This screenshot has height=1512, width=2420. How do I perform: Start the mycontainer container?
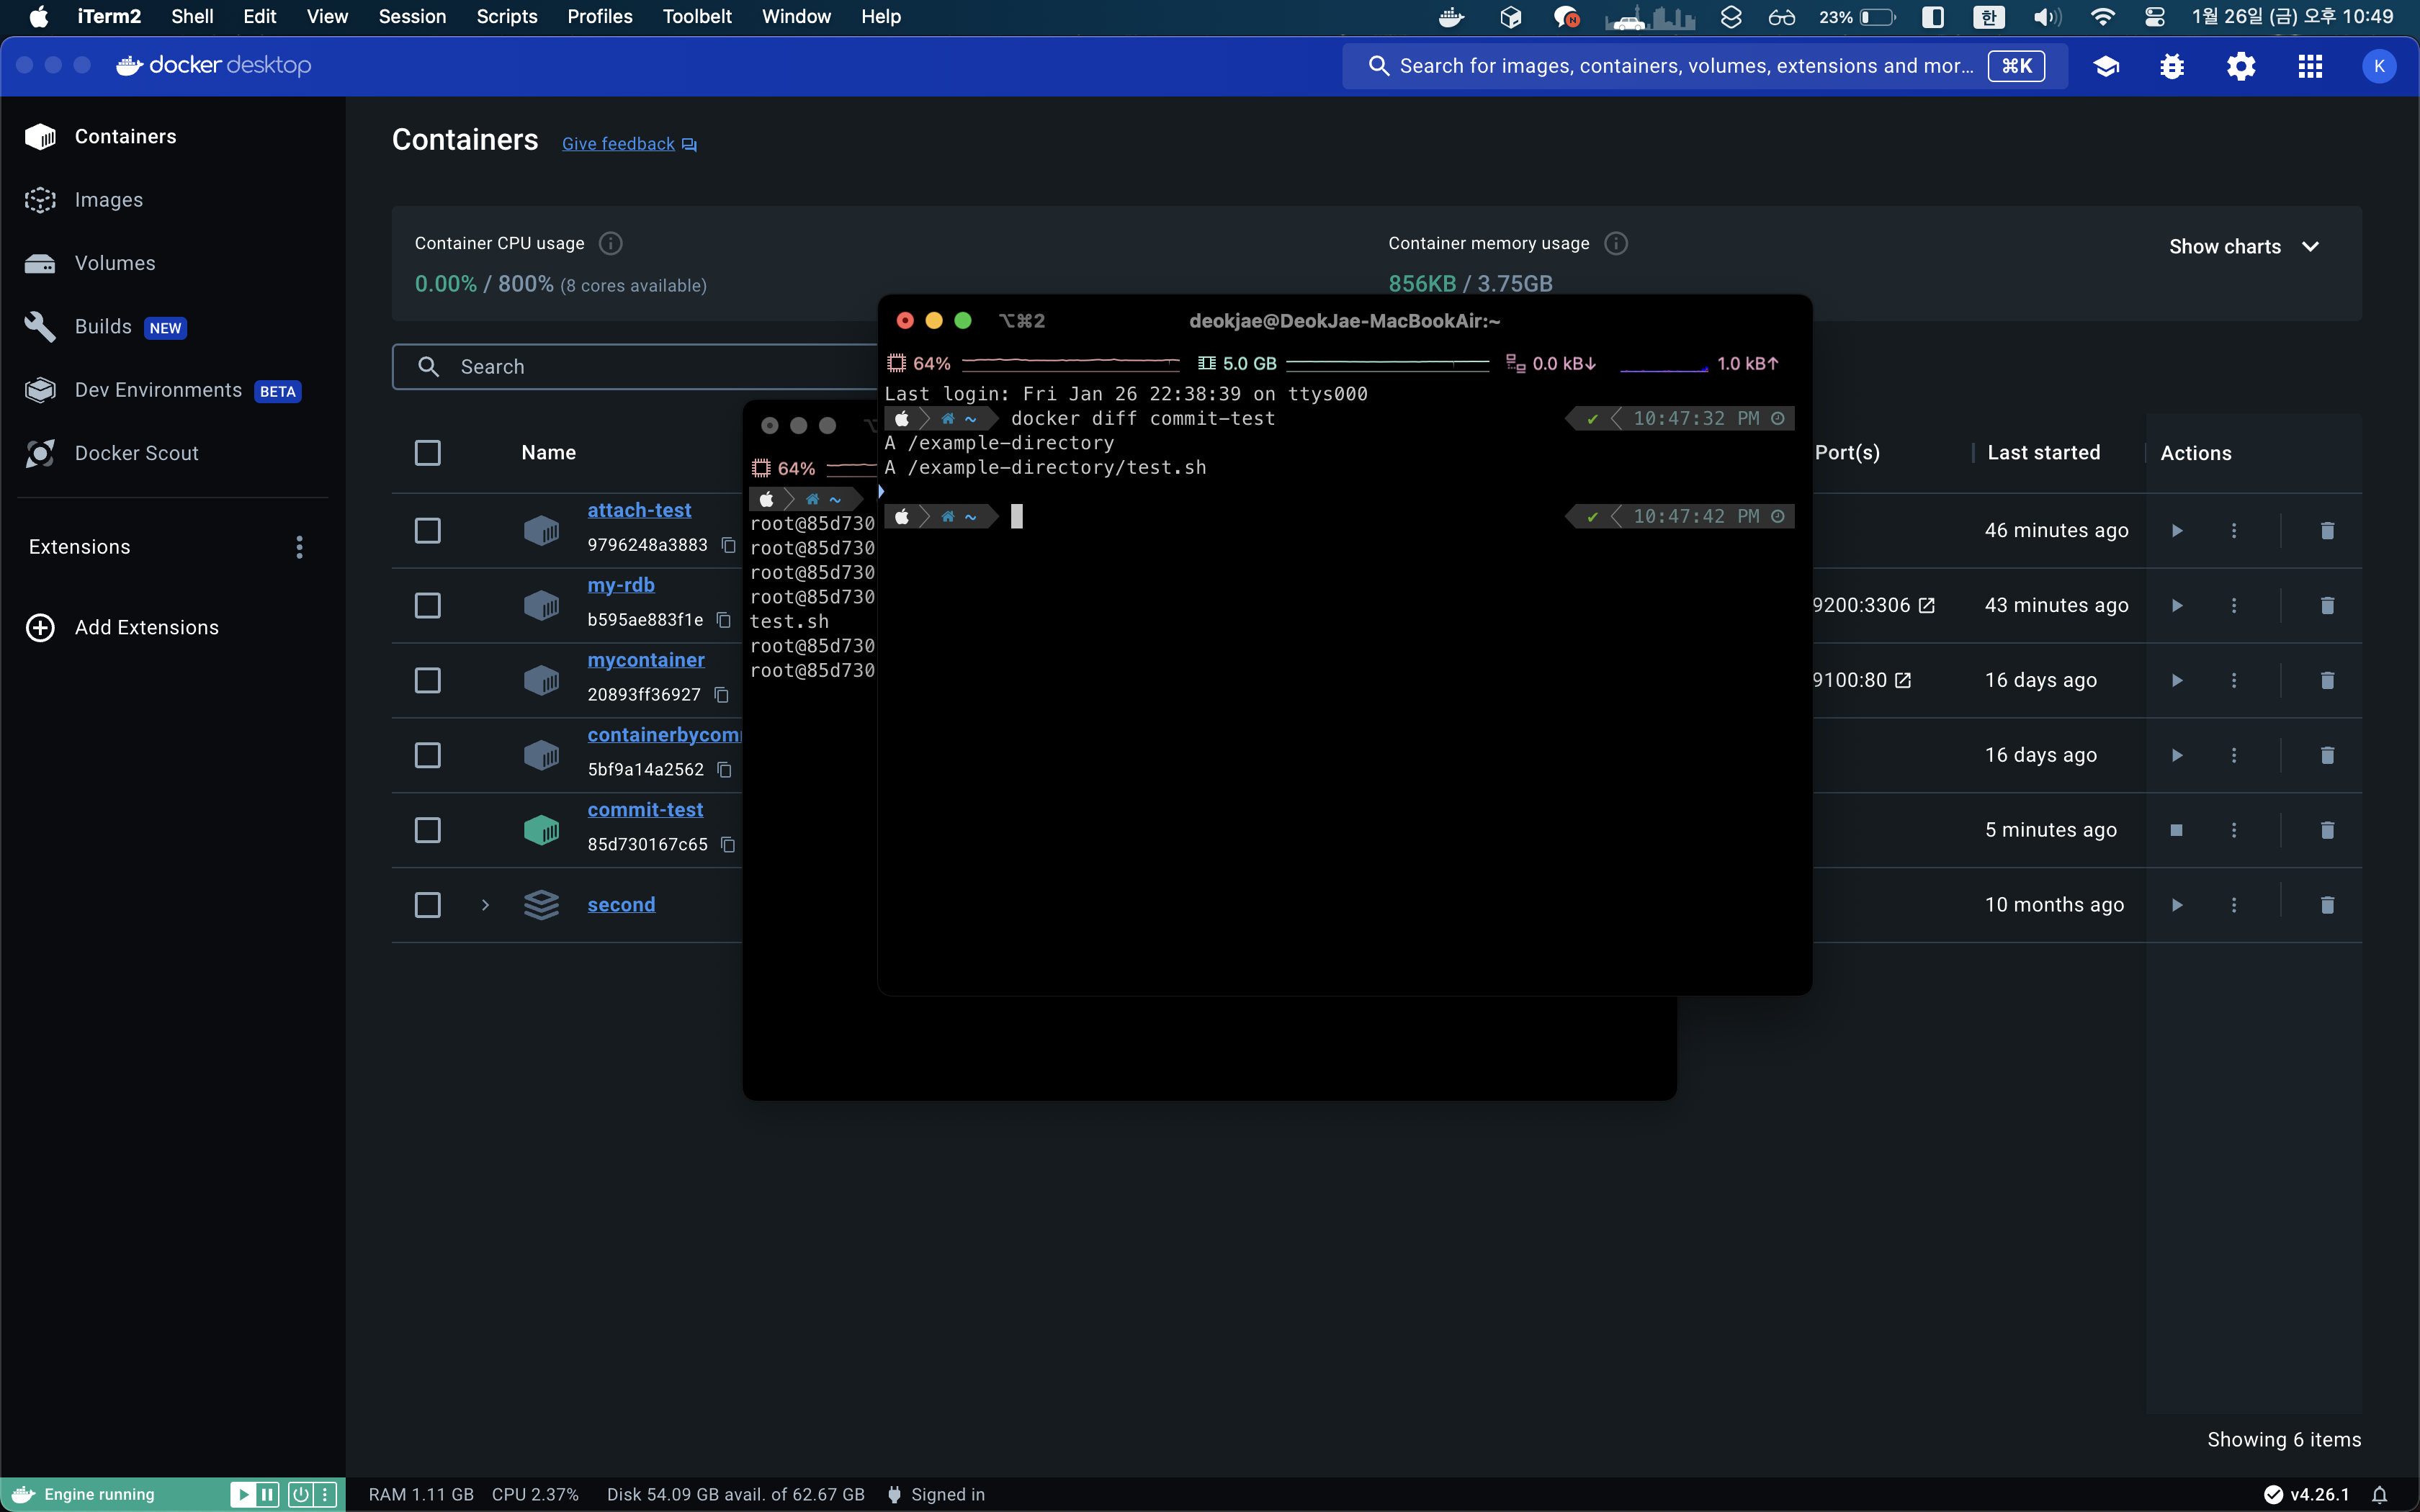[2176, 680]
